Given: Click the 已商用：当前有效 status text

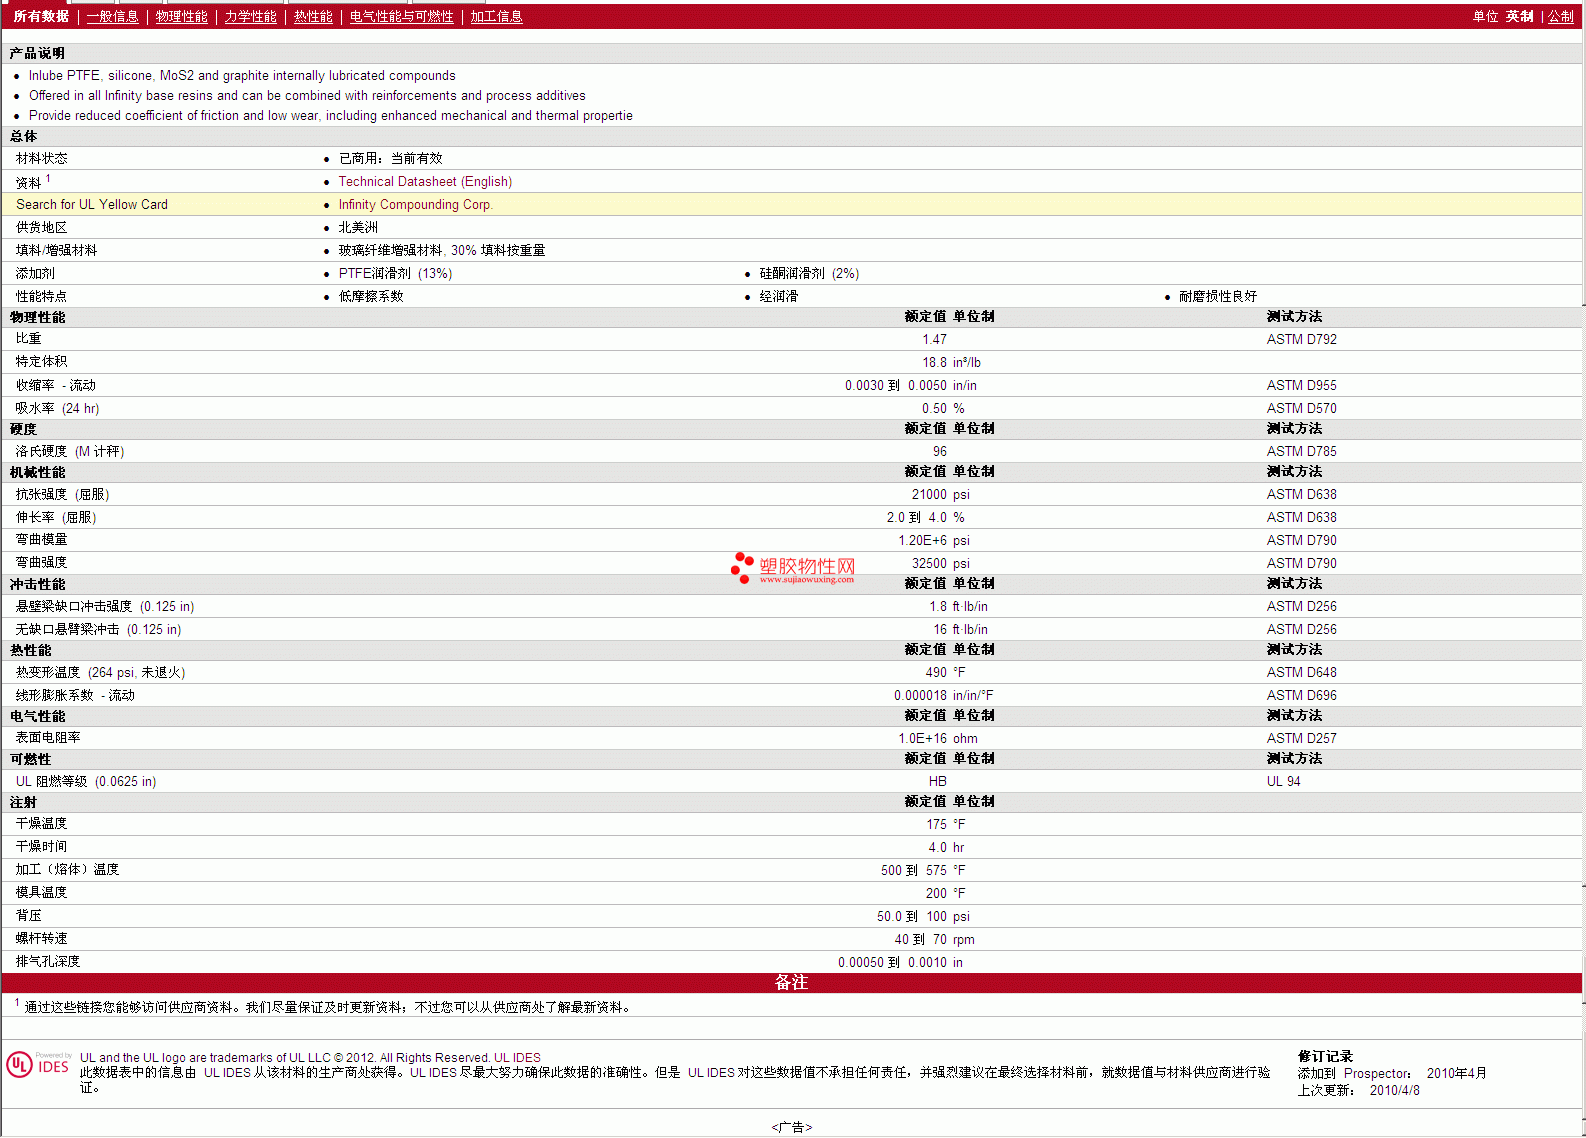Looking at the screenshot, I should (390, 159).
